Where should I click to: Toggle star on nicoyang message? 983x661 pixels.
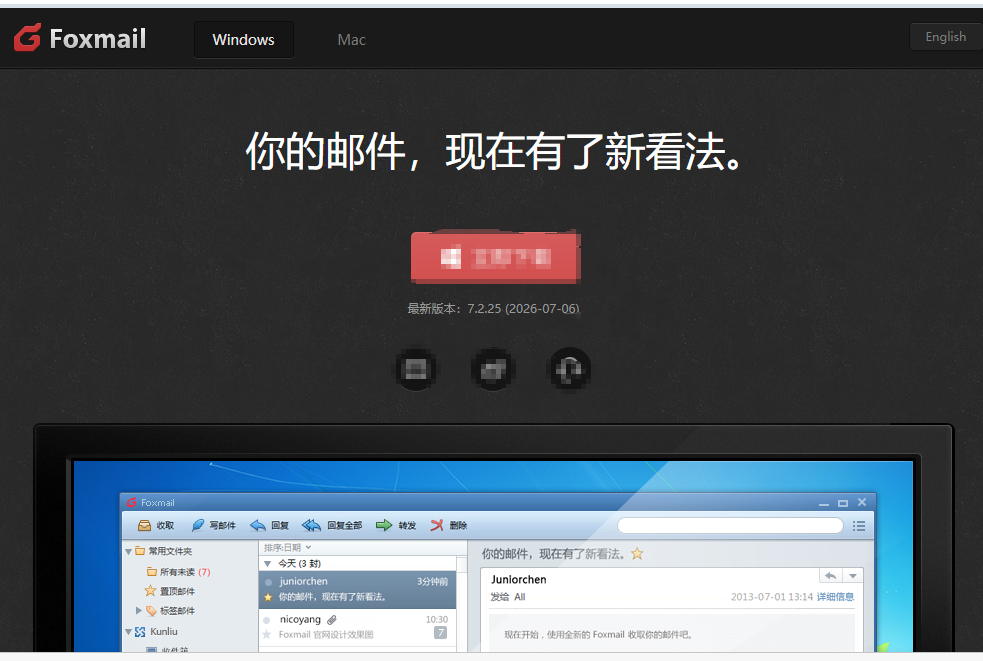267,635
